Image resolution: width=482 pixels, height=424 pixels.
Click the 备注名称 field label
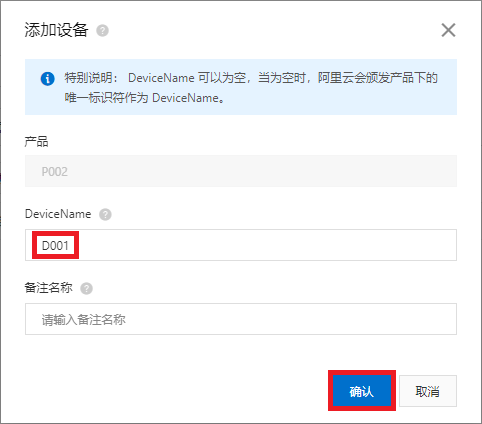coord(48,288)
